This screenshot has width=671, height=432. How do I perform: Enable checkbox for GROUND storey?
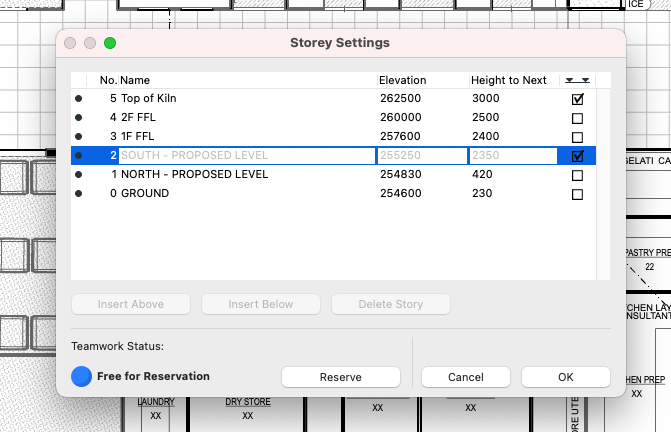577,194
